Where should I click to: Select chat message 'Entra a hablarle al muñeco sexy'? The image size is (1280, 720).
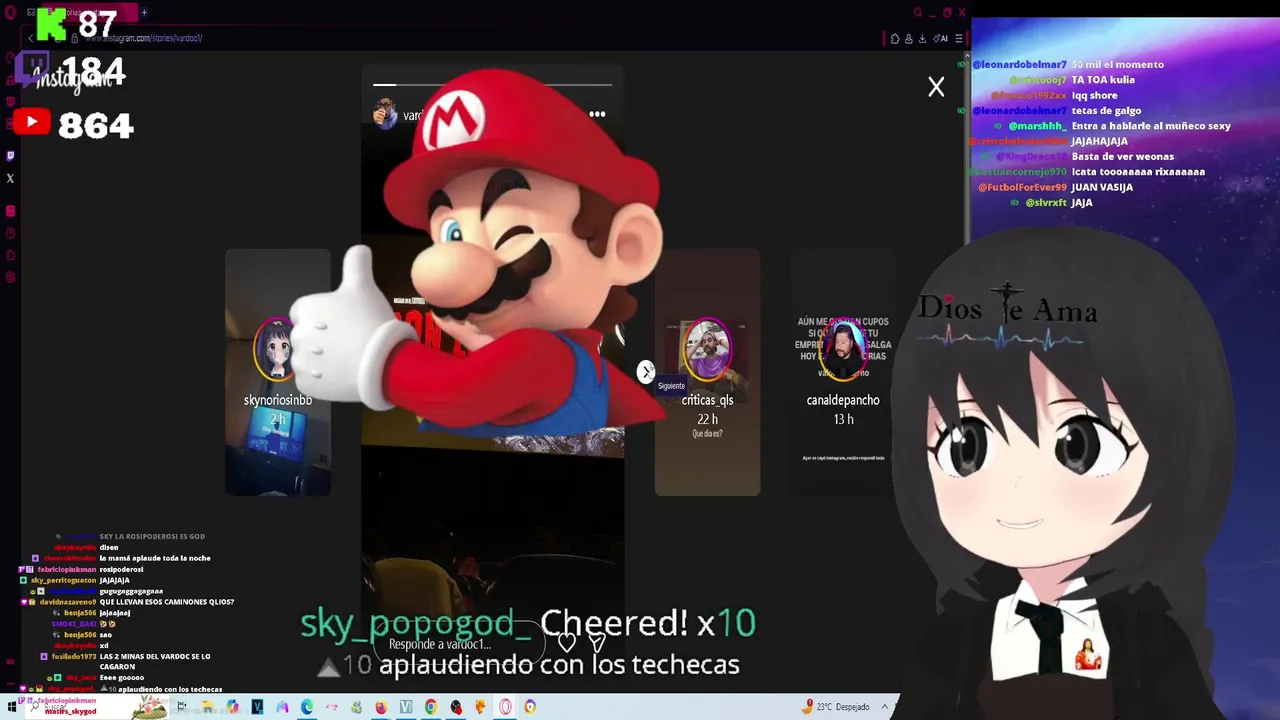[1151, 126]
